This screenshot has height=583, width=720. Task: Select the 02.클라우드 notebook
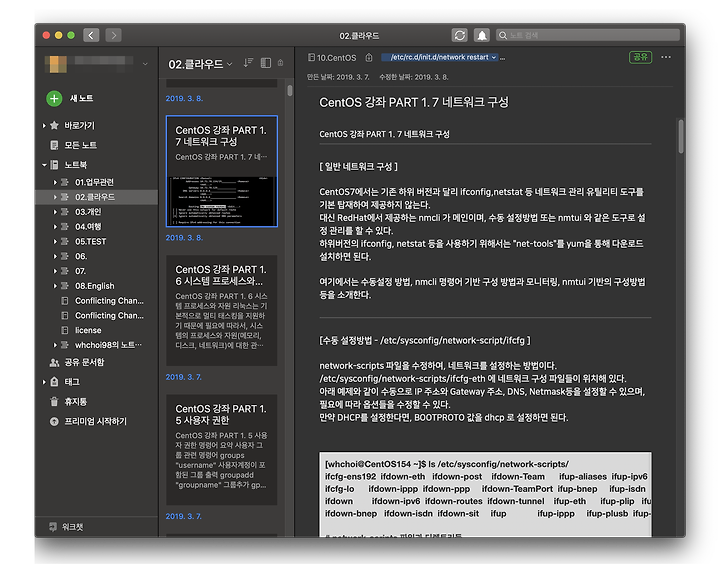click(96, 197)
